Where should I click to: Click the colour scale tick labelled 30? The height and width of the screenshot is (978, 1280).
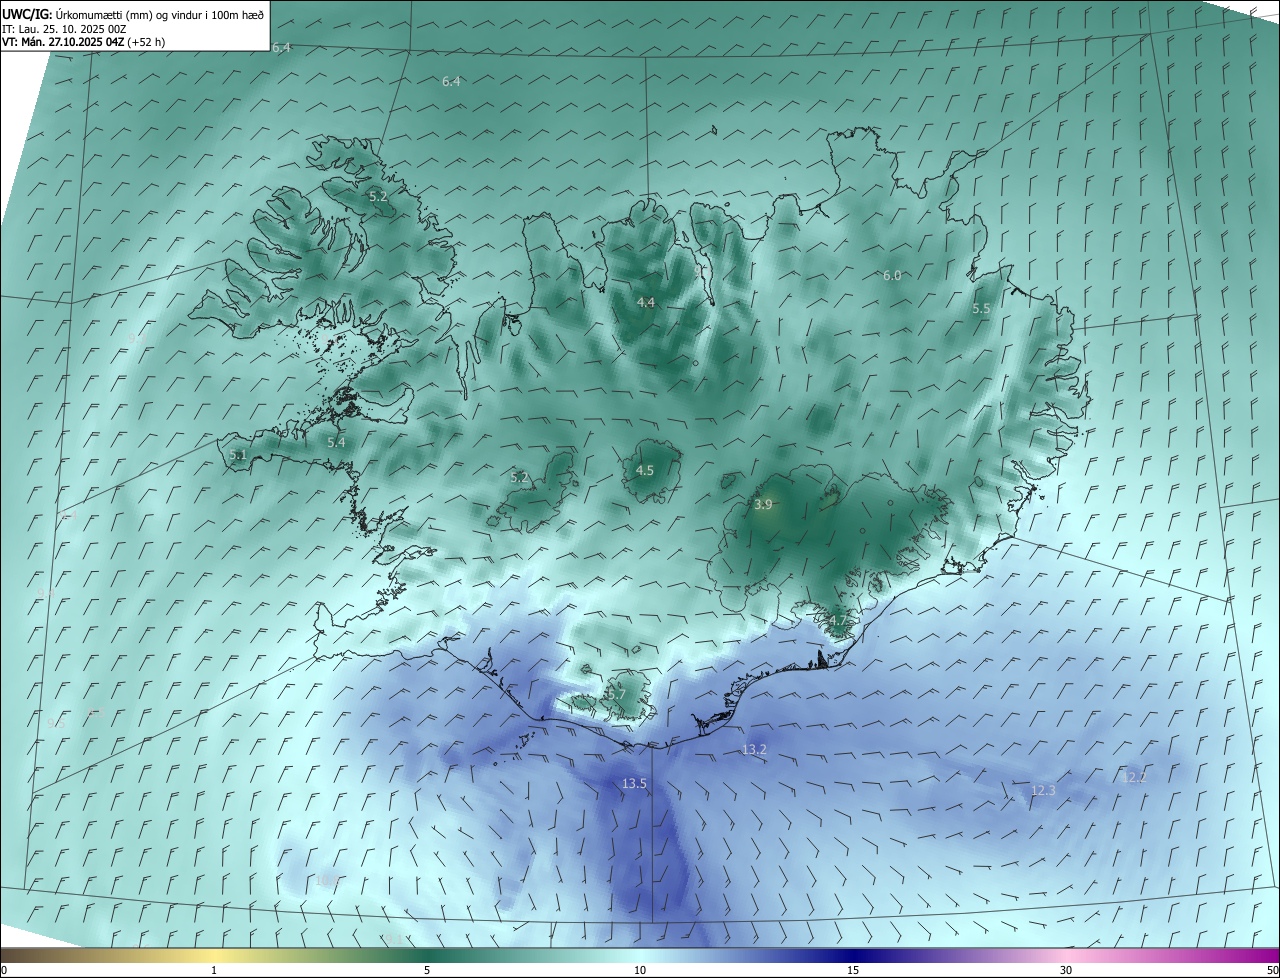click(1066, 970)
